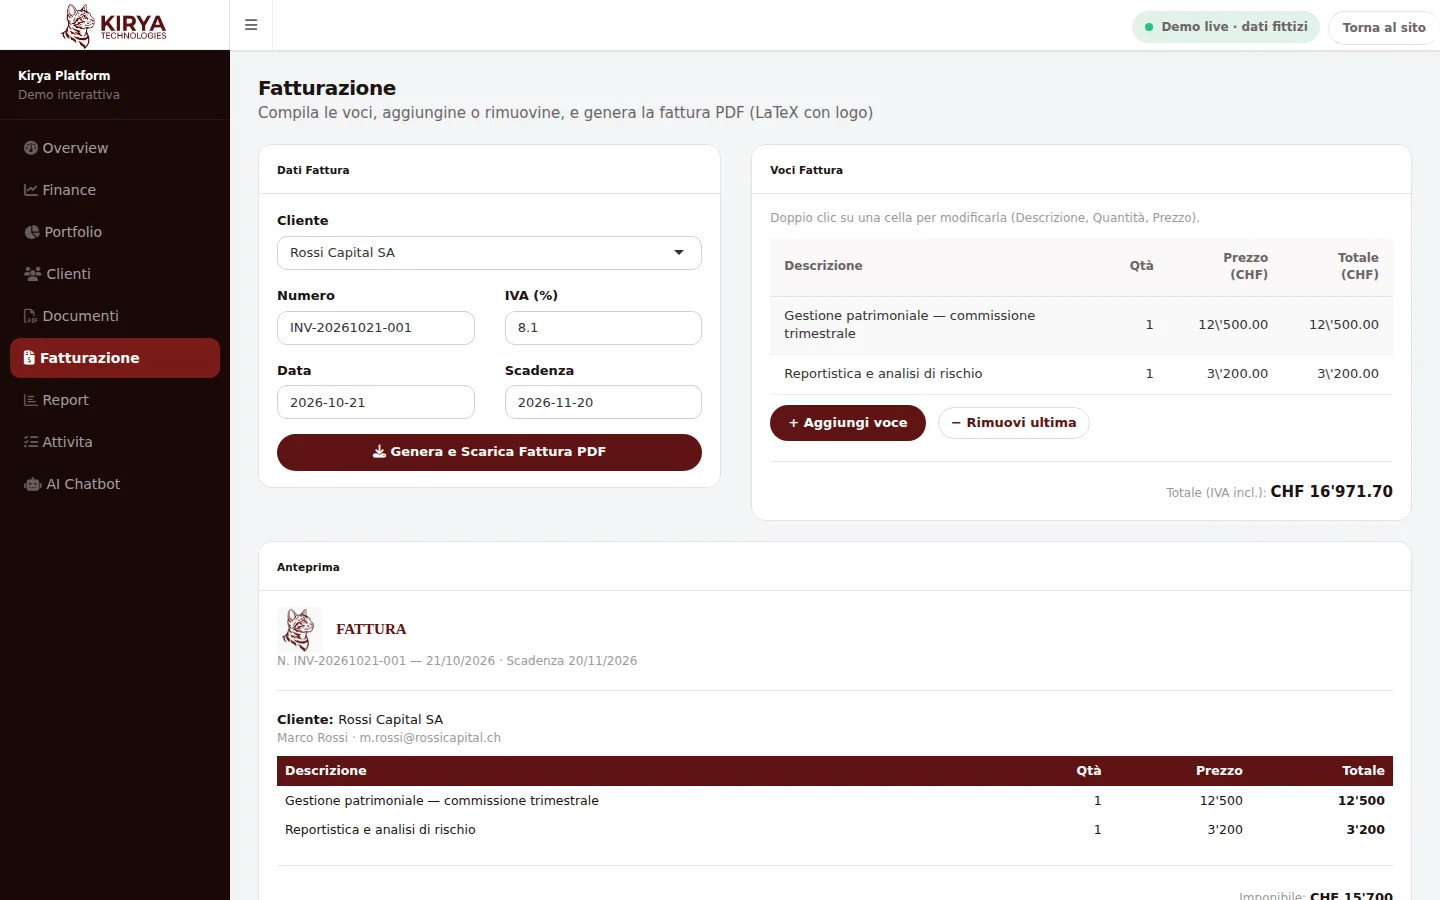The height and width of the screenshot is (900, 1440).
Task: Open the Portfolio page
Action: (x=115, y=232)
